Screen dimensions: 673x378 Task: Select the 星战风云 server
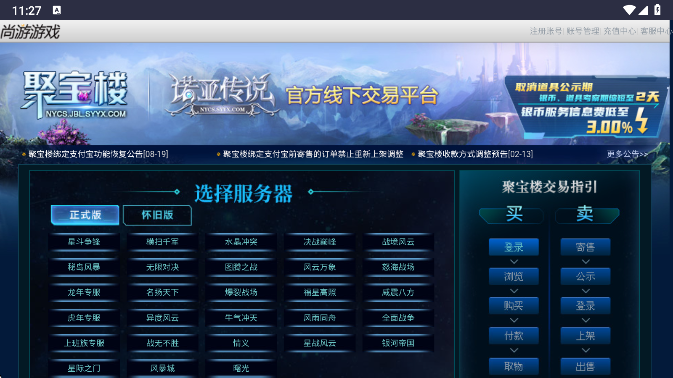319,343
